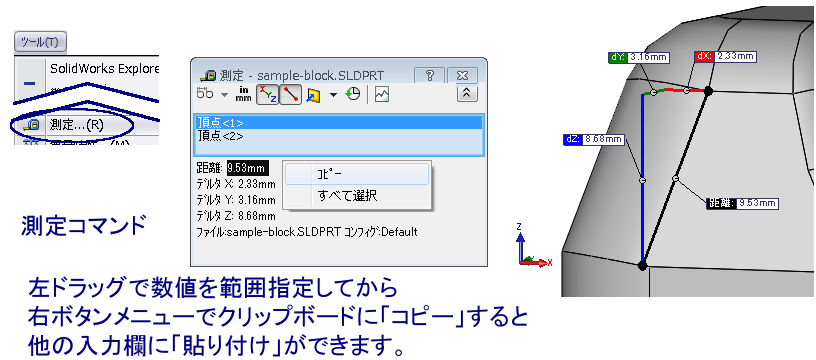
Task: Click the dY 3.16mm callout in the model view
Action: pyautogui.click(x=638, y=57)
